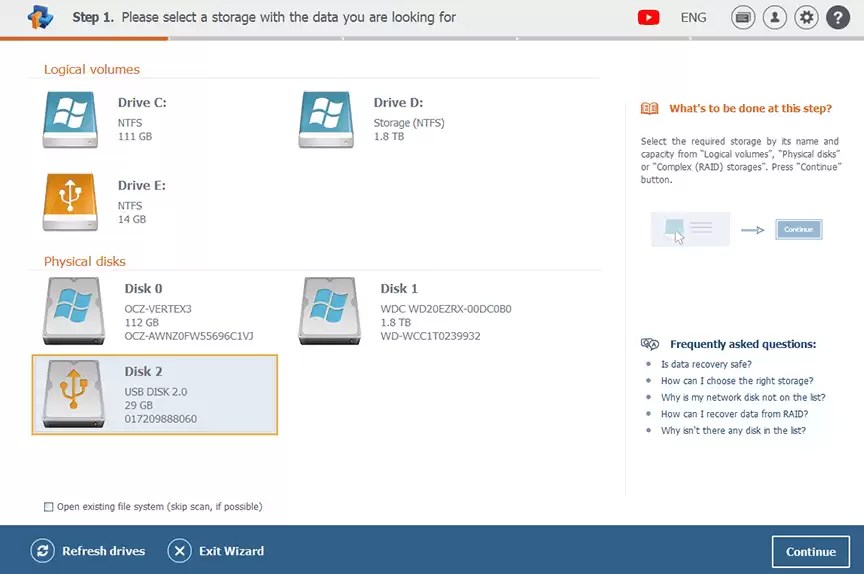Click the license card icon in header

[x=743, y=18]
